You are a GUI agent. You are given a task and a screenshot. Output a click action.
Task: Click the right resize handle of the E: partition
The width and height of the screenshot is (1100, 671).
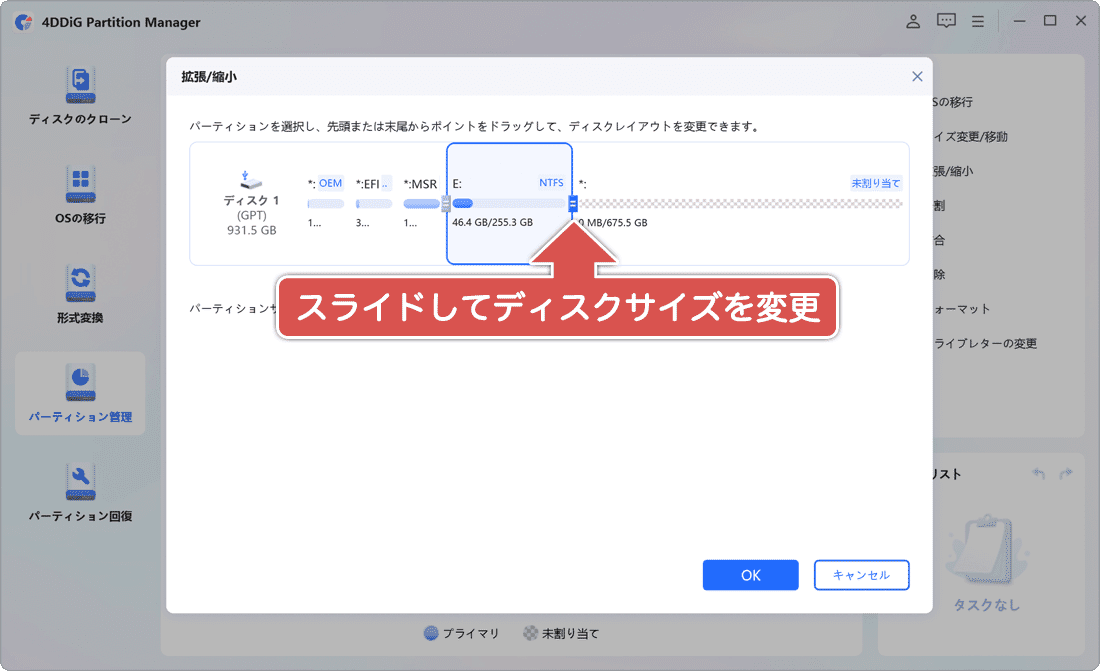(x=571, y=203)
